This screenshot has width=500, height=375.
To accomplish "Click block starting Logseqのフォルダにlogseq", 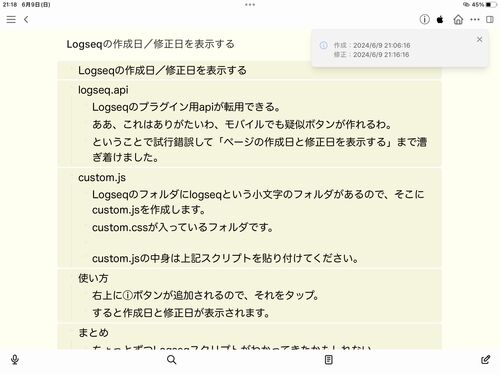I will pyautogui.click(x=258, y=202).
